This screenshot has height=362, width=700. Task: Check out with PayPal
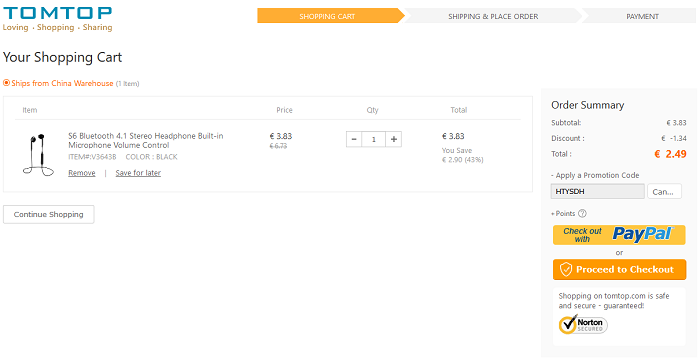619,235
